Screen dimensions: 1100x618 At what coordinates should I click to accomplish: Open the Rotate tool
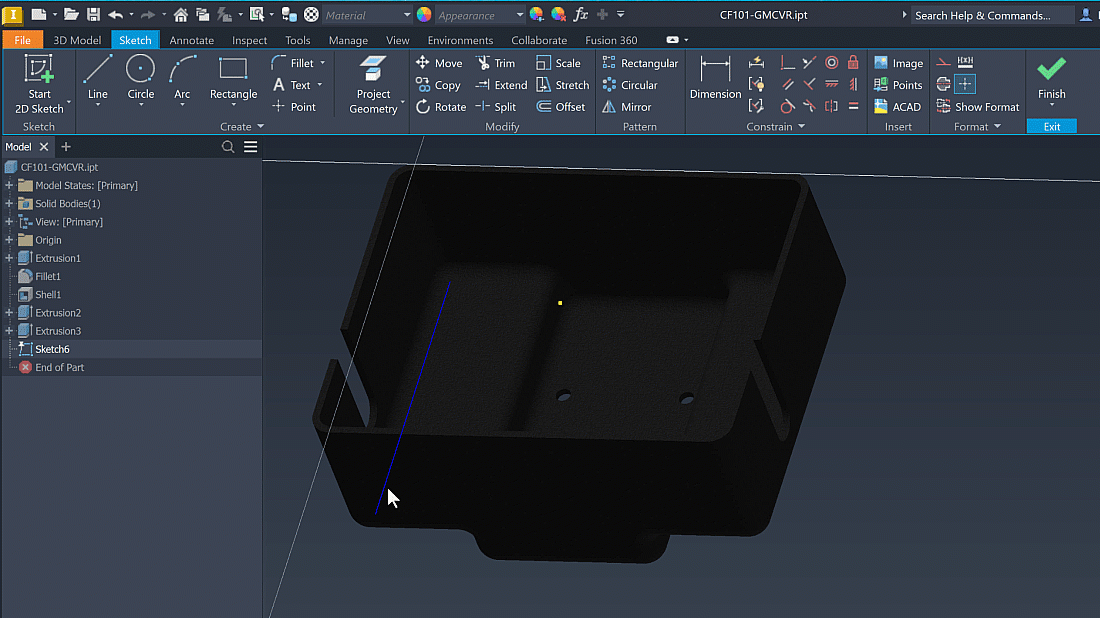pos(441,107)
